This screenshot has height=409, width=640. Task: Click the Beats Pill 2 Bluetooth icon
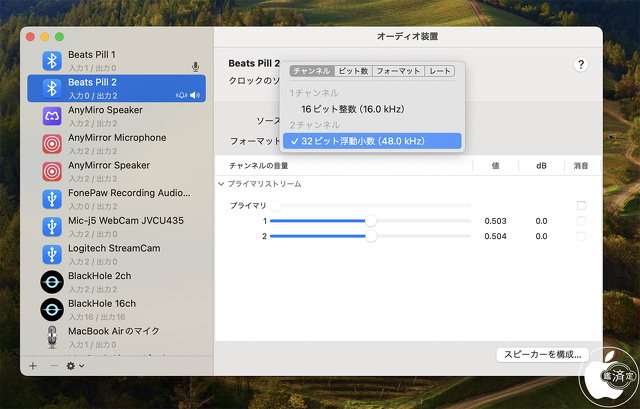tap(52, 89)
